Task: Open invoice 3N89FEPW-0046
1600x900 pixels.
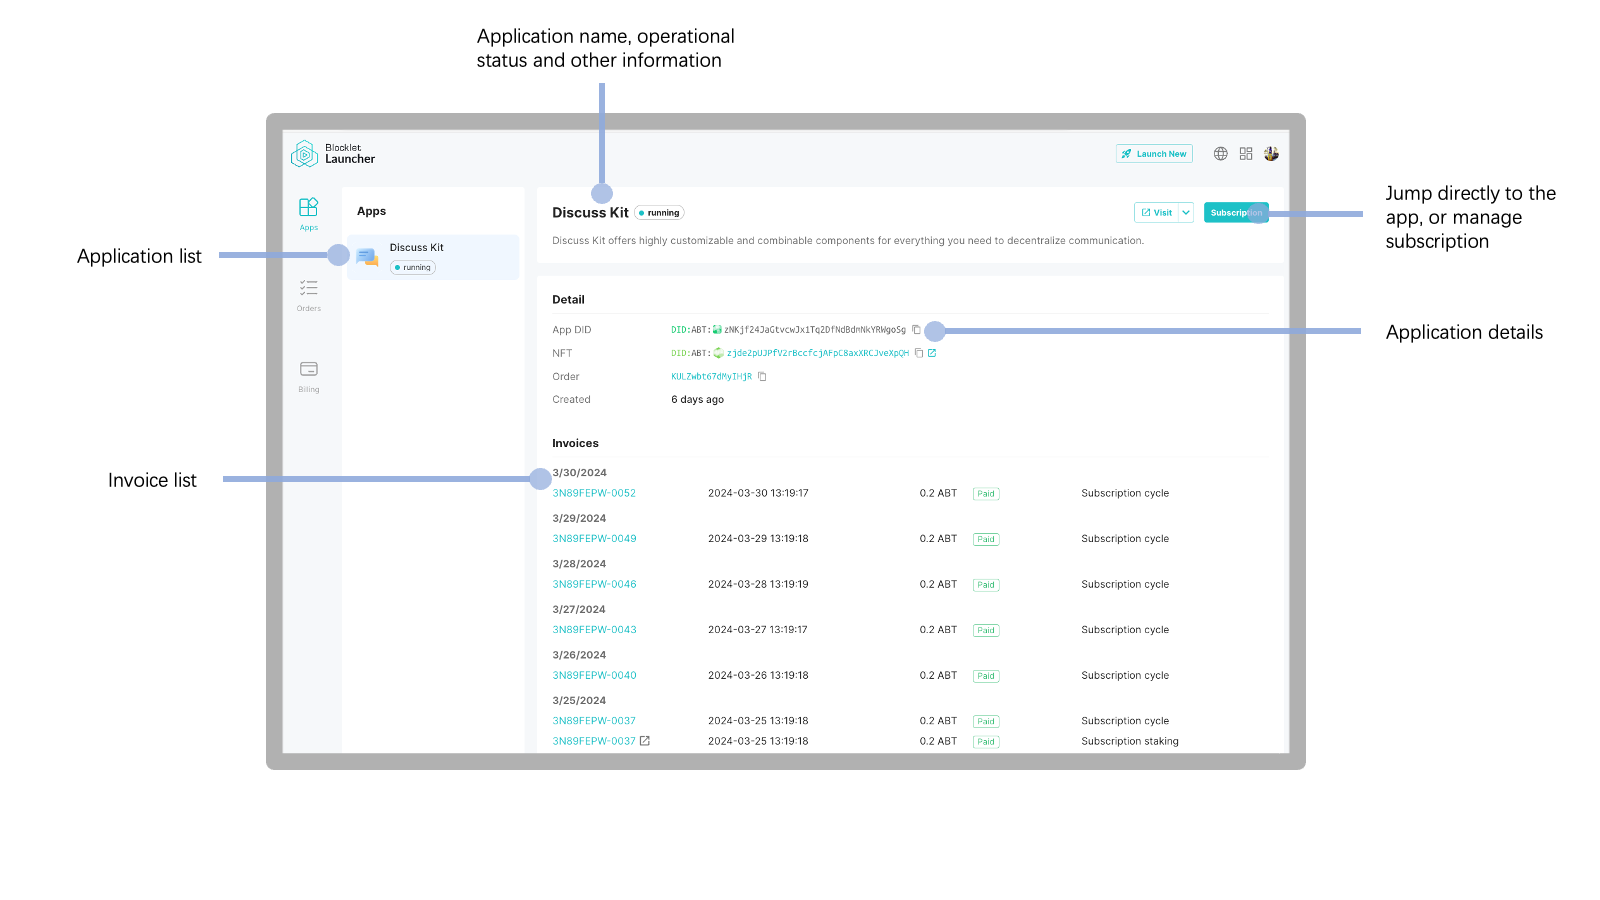Action: (594, 584)
